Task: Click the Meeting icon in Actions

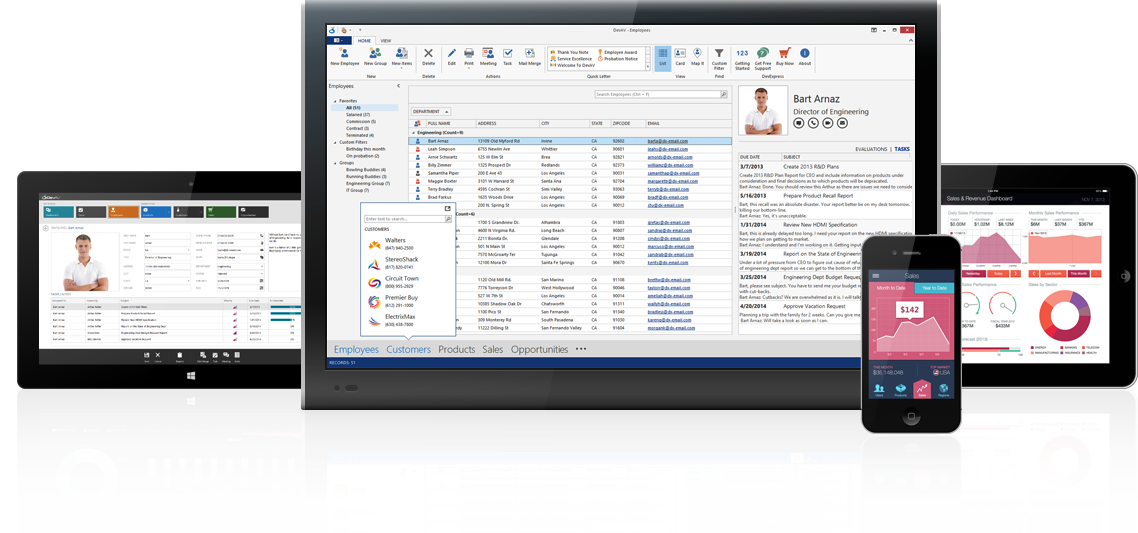Action: (x=488, y=54)
